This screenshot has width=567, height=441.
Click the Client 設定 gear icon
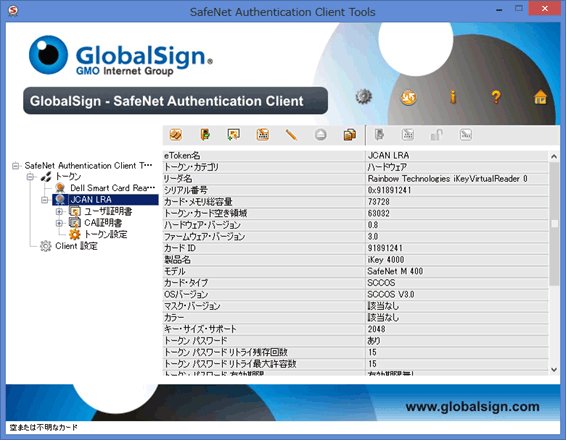tap(46, 246)
